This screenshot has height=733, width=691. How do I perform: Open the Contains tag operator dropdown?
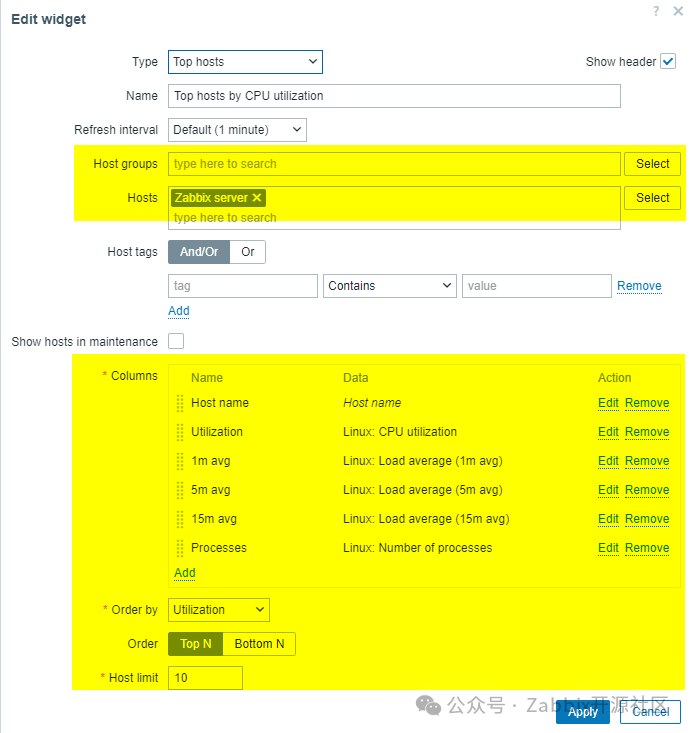[390, 286]
